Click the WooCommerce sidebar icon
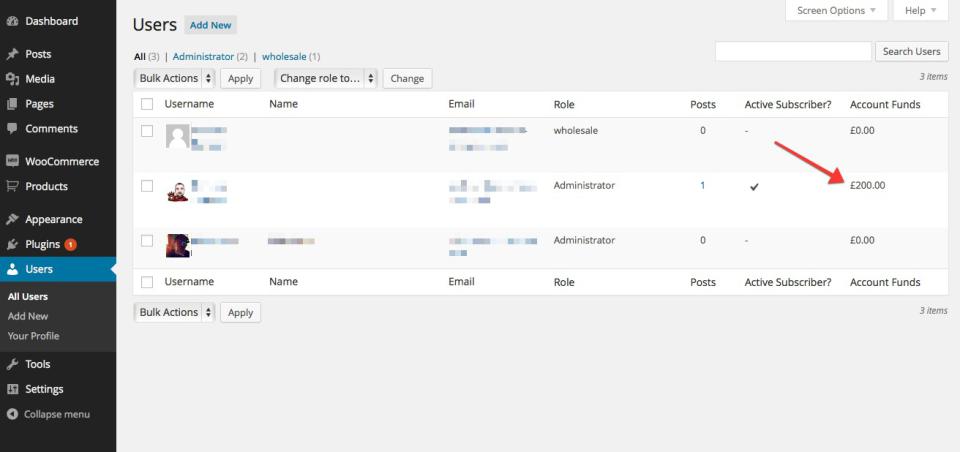This screenshot has width=960, height=452. tap(12, 161)
